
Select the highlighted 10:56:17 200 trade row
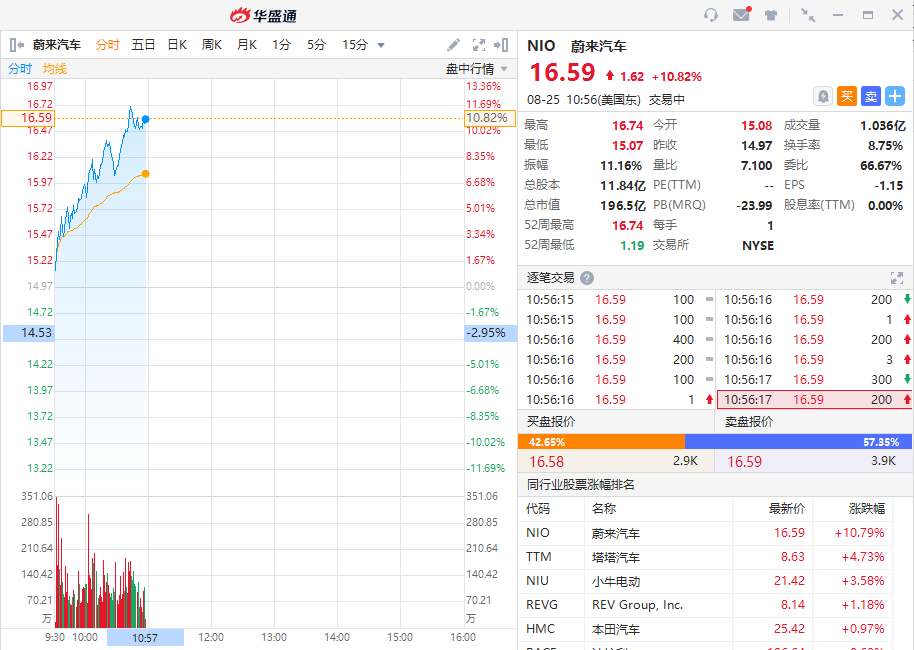point(814,399)
